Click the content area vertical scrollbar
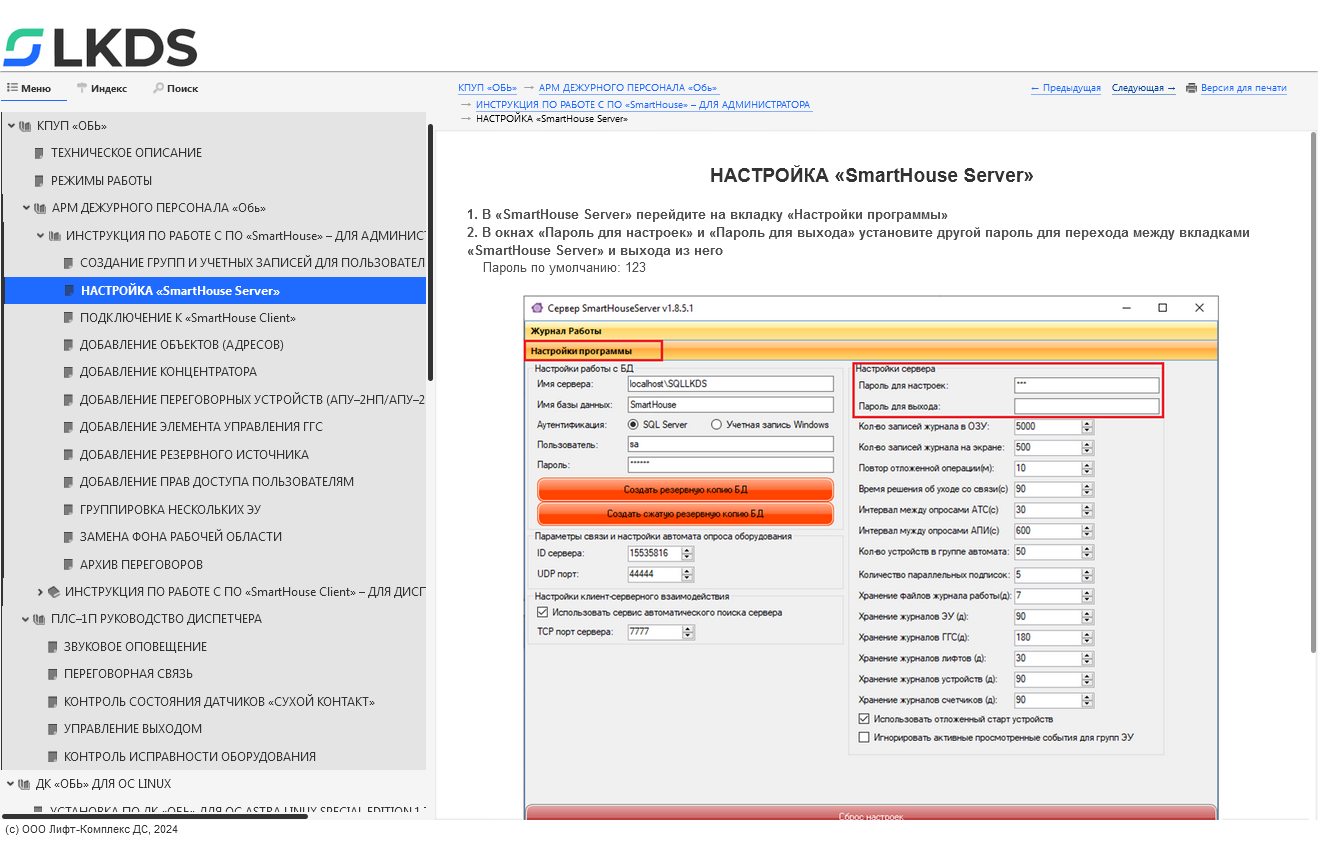The image size is (1318, 843). [x=1314, y=395]
